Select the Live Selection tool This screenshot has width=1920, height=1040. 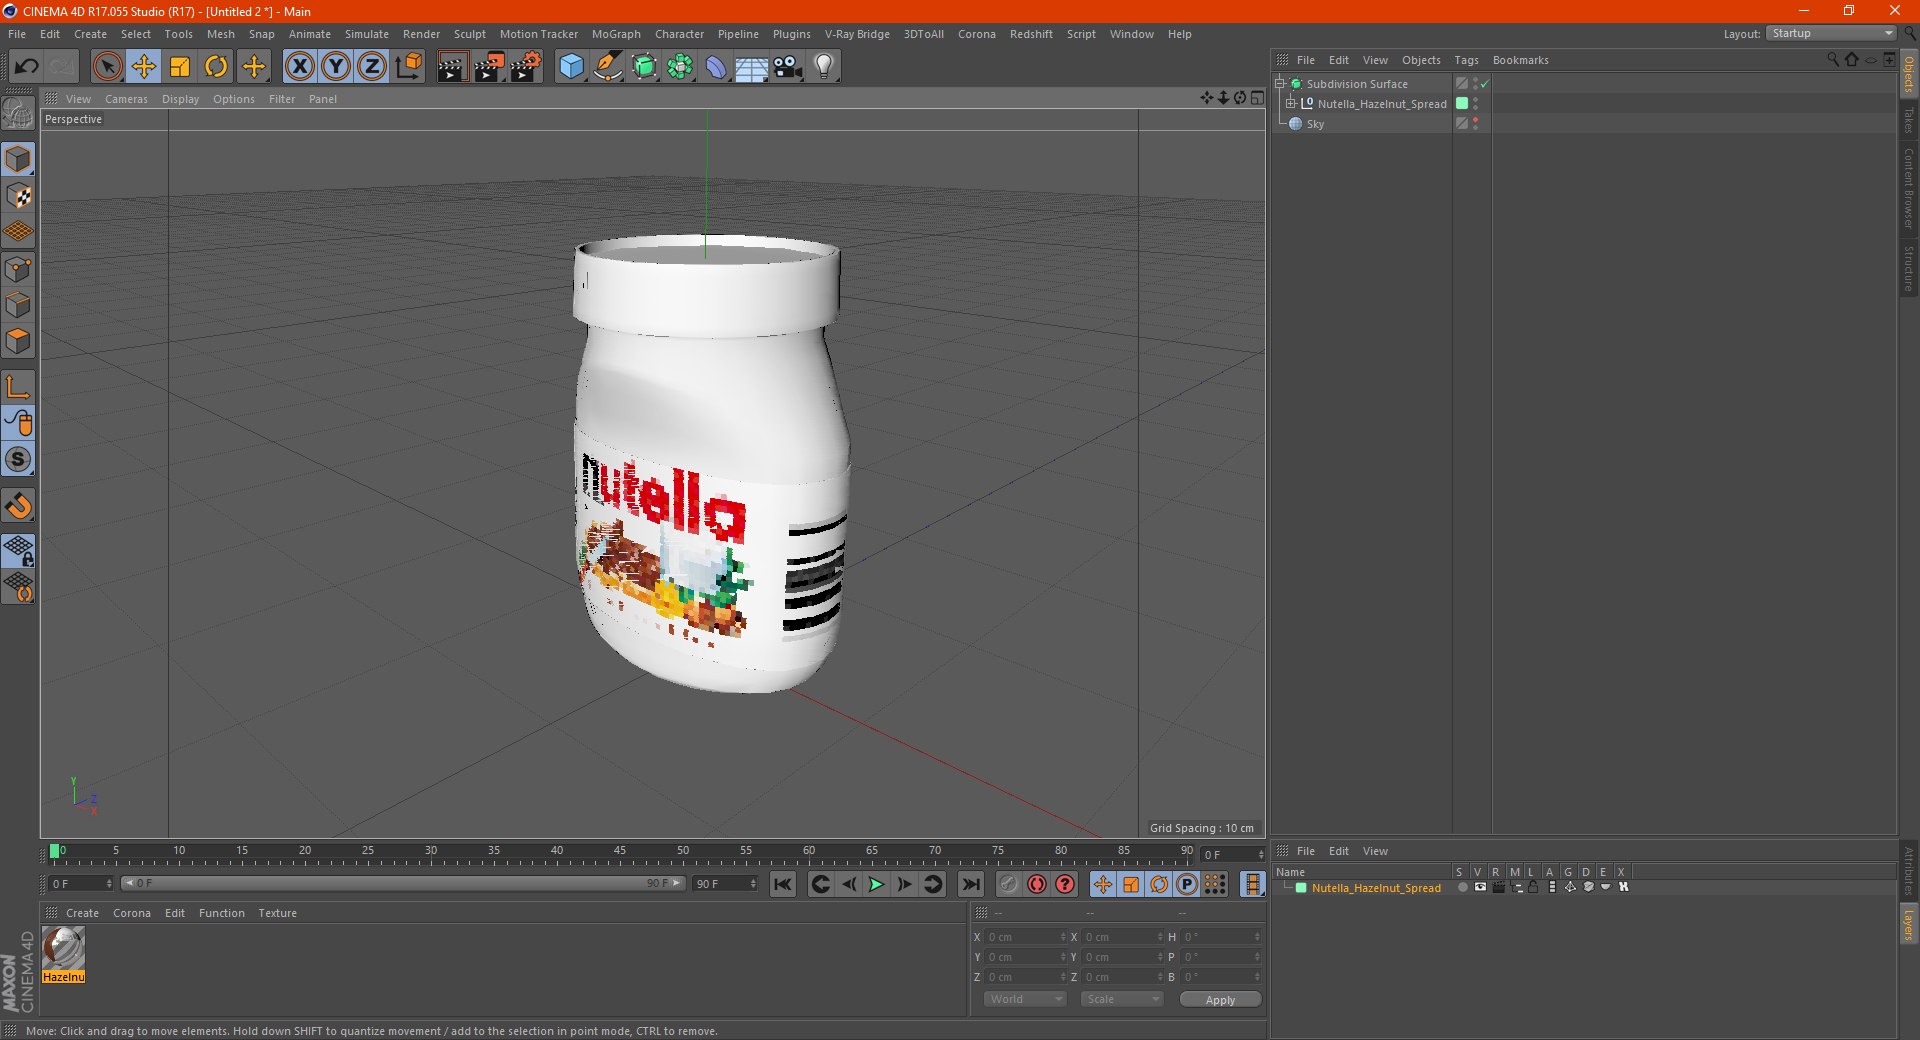(107, 67)
